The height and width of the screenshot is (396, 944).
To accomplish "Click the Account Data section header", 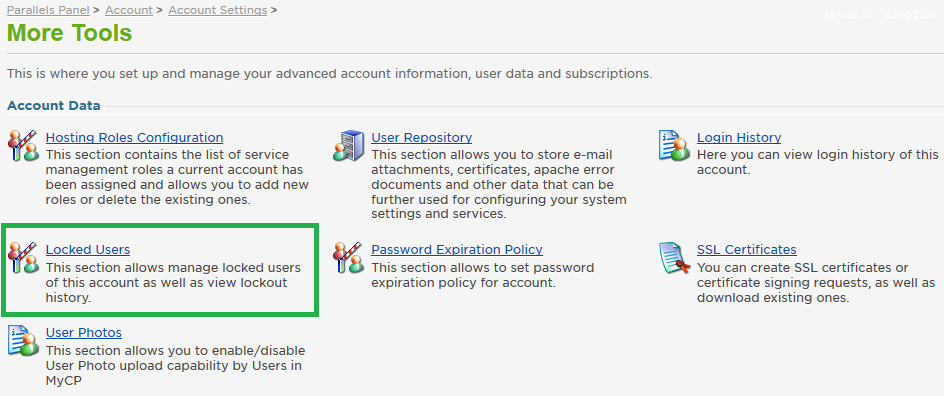I will pyautogui.click(x=54, y=106).
